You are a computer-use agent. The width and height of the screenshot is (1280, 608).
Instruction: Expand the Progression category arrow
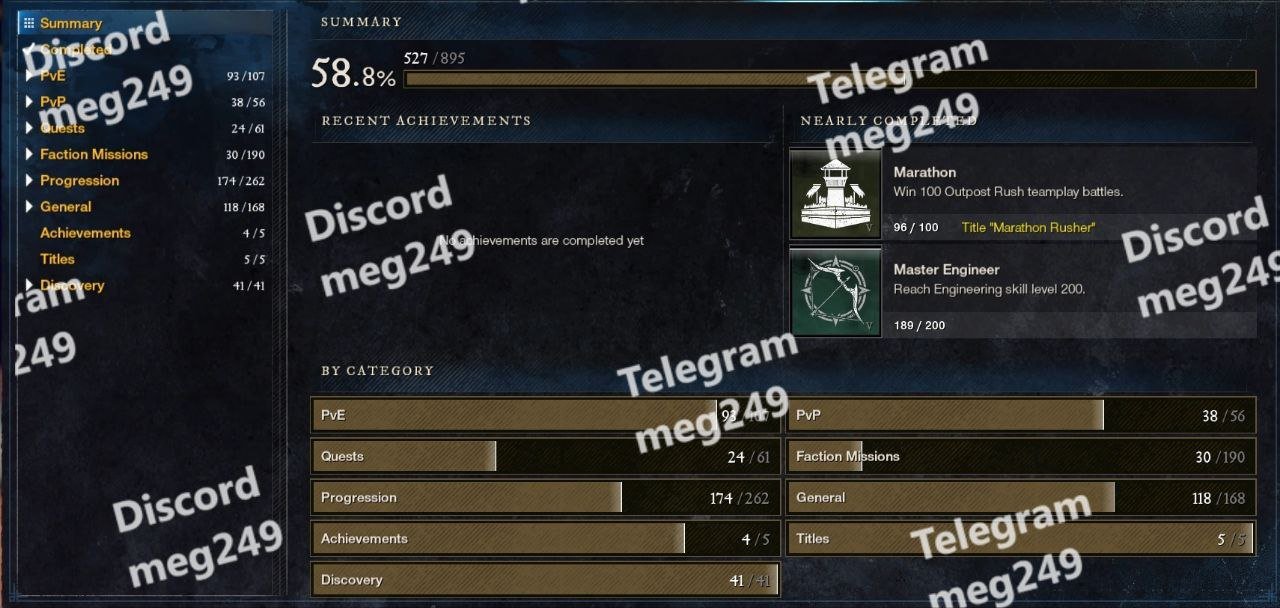(30, 180)
